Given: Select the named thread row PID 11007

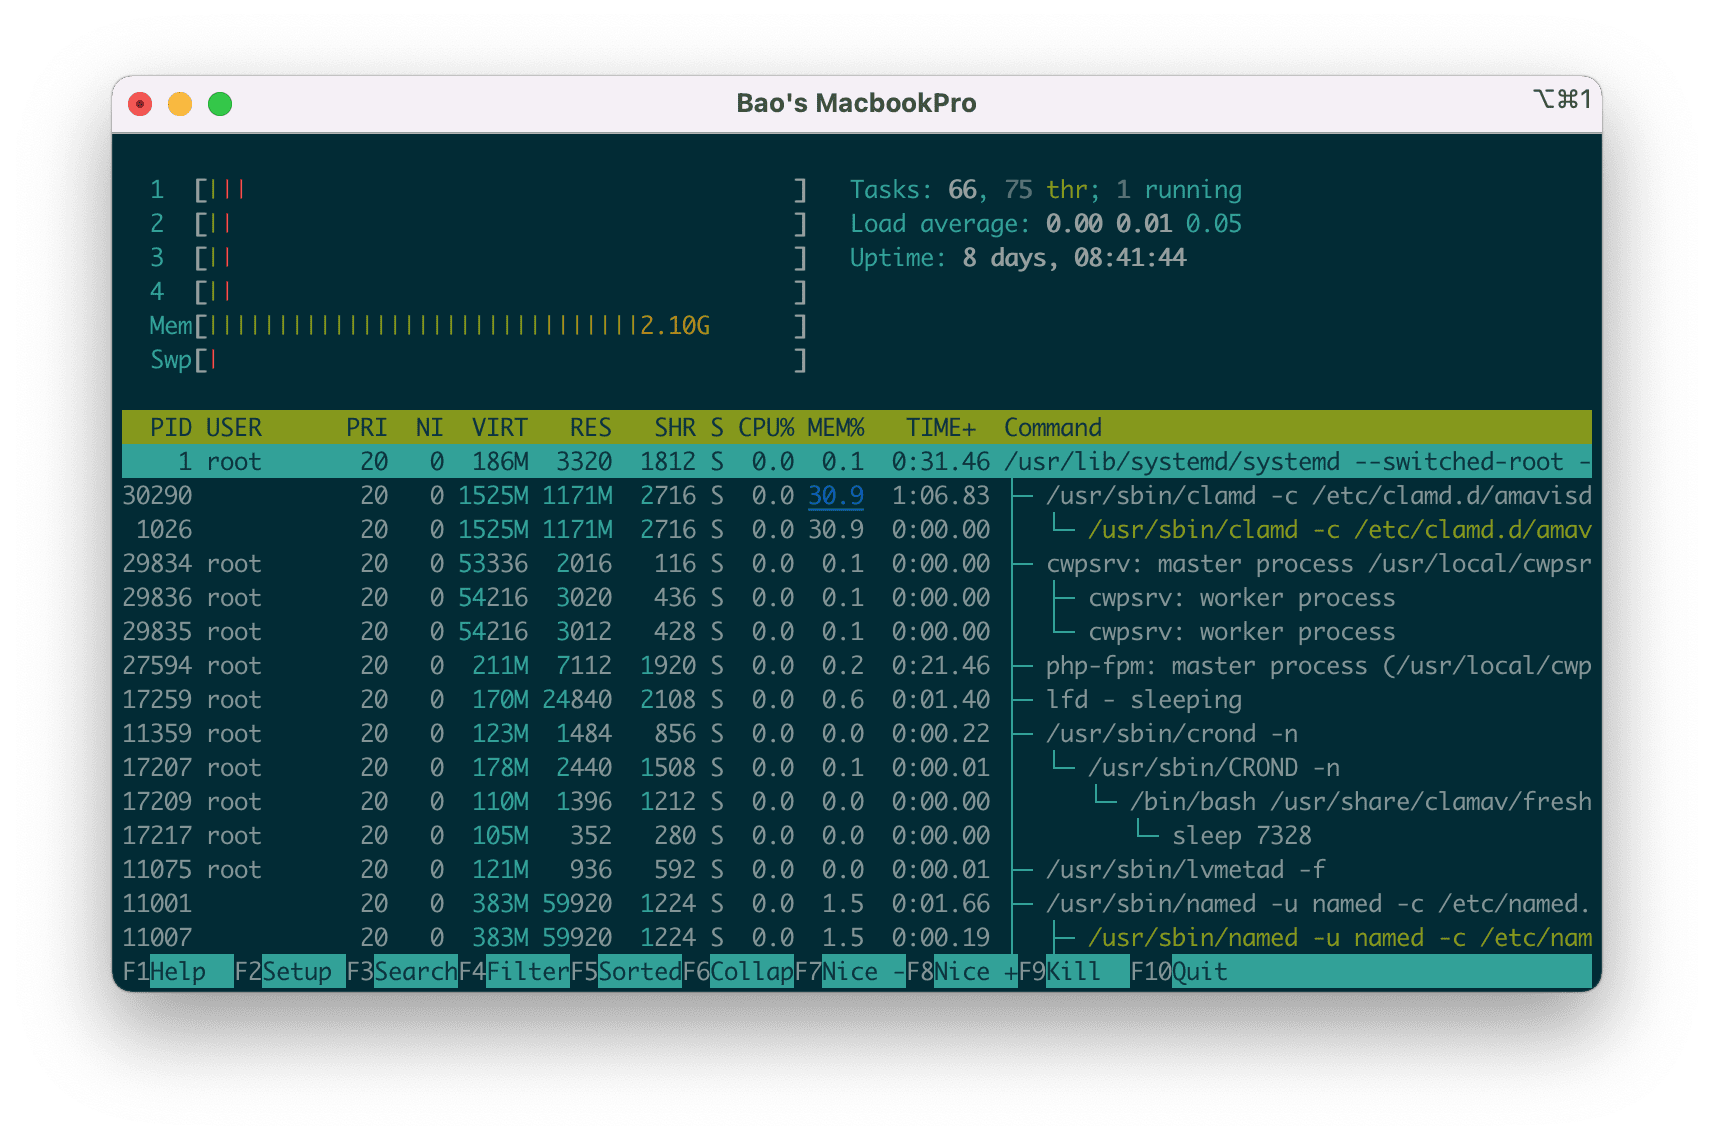Looking at the screenshot, I should click(857, 937).
